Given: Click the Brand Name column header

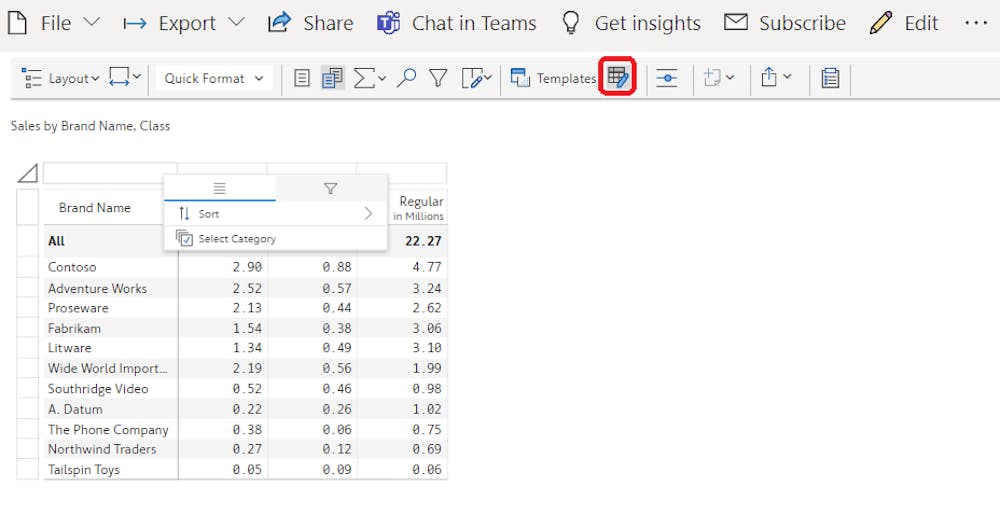Looking at the screenshot, I should pyautogui.click(x=94, y=208).
